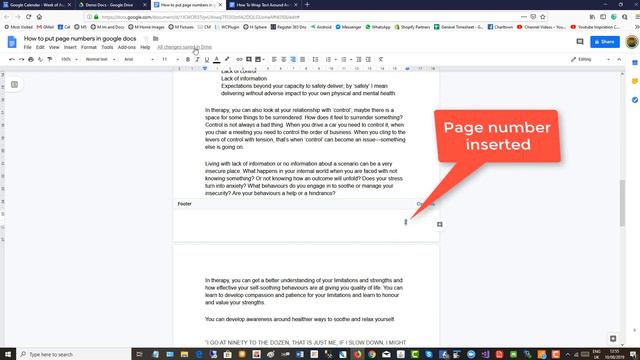The width and height of the screenshot is (640, 360).
Task: Open the Arial font dropdown
Action: click(x=139, y=60)
